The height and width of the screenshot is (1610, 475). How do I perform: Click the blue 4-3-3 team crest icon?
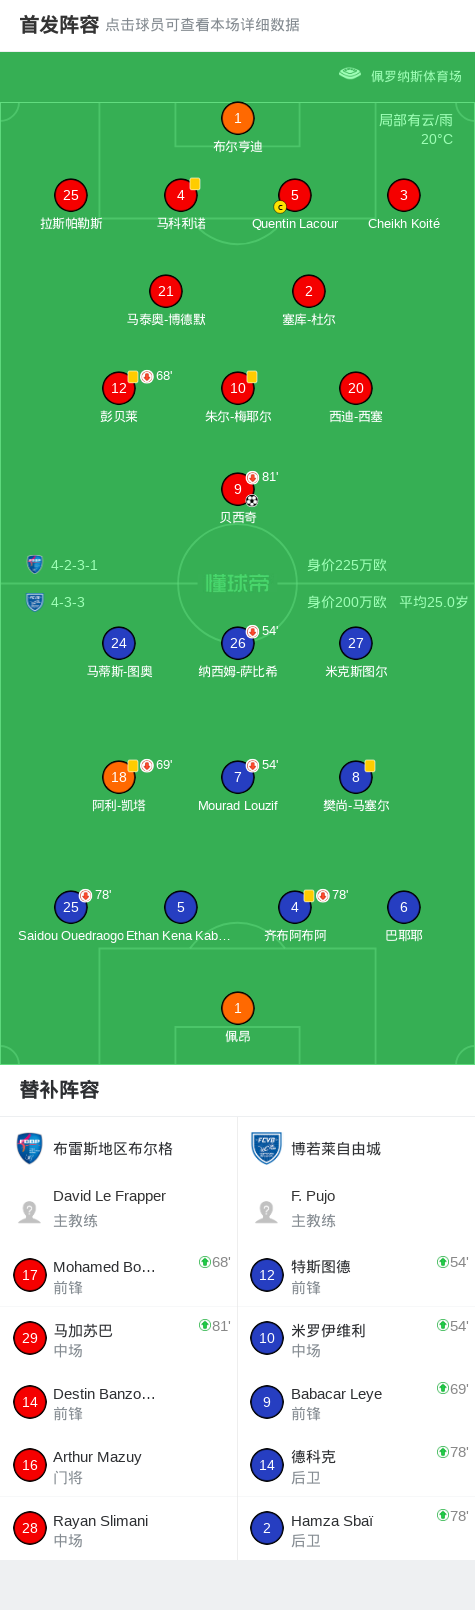(35, 602)
